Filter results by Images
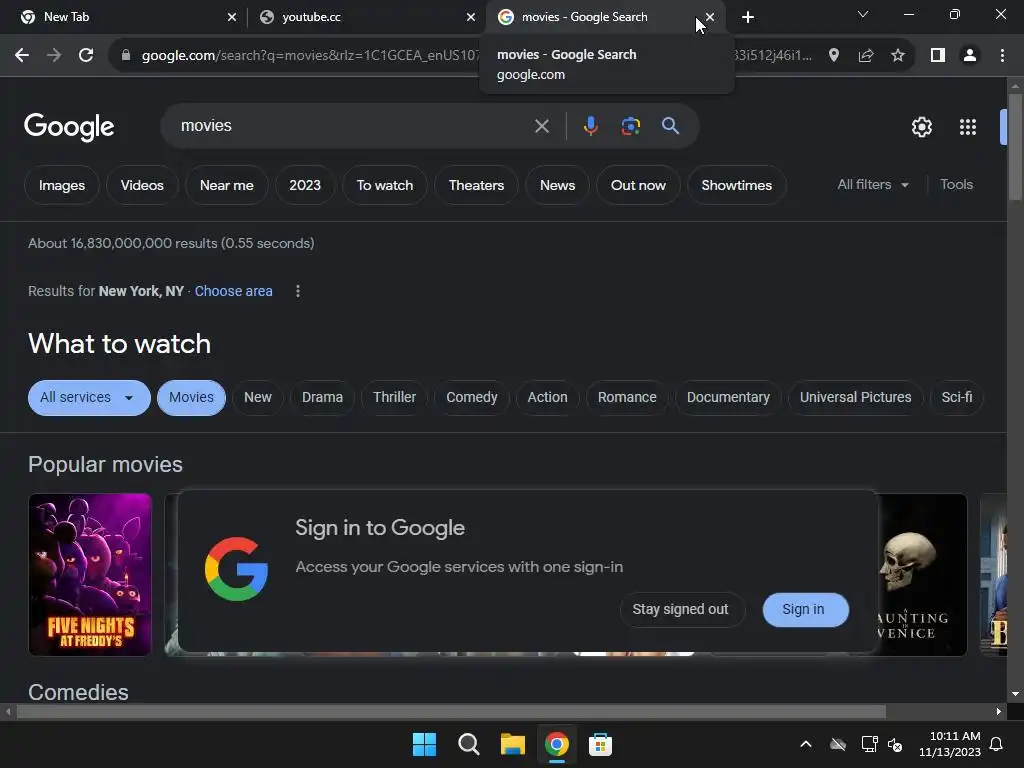 coord(62,185)
